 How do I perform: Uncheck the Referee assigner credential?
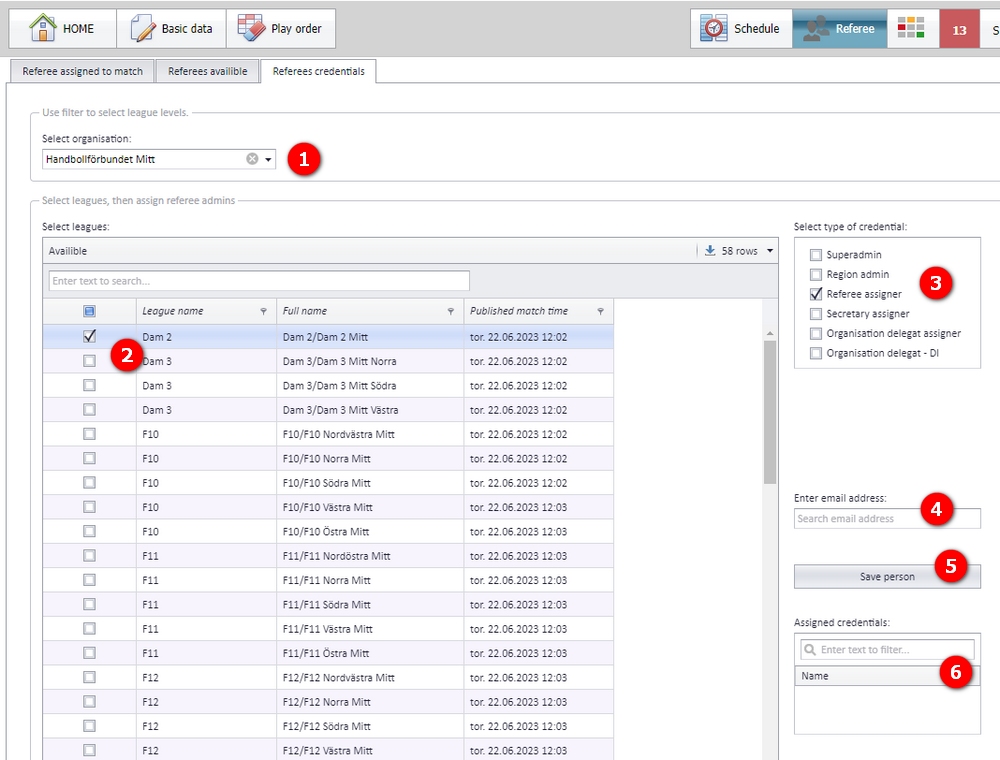coord(816,294)
